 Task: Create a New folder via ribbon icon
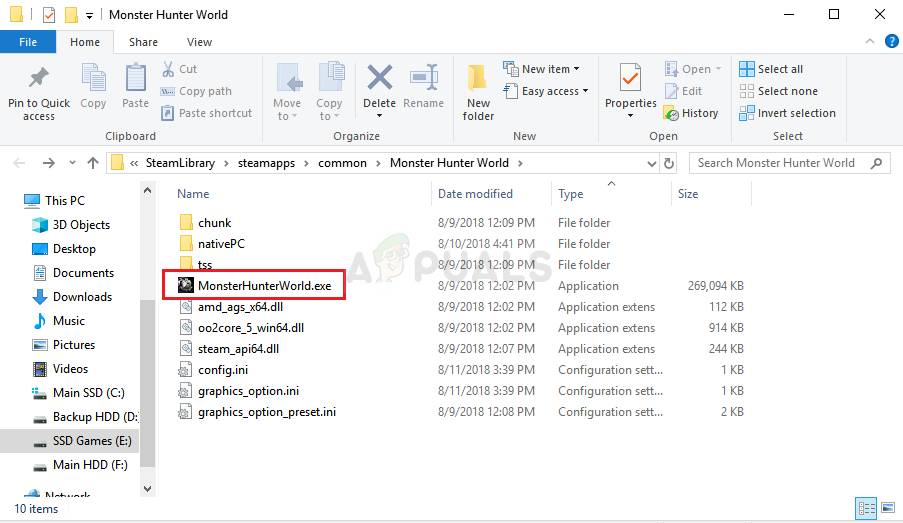pos(477,78)
